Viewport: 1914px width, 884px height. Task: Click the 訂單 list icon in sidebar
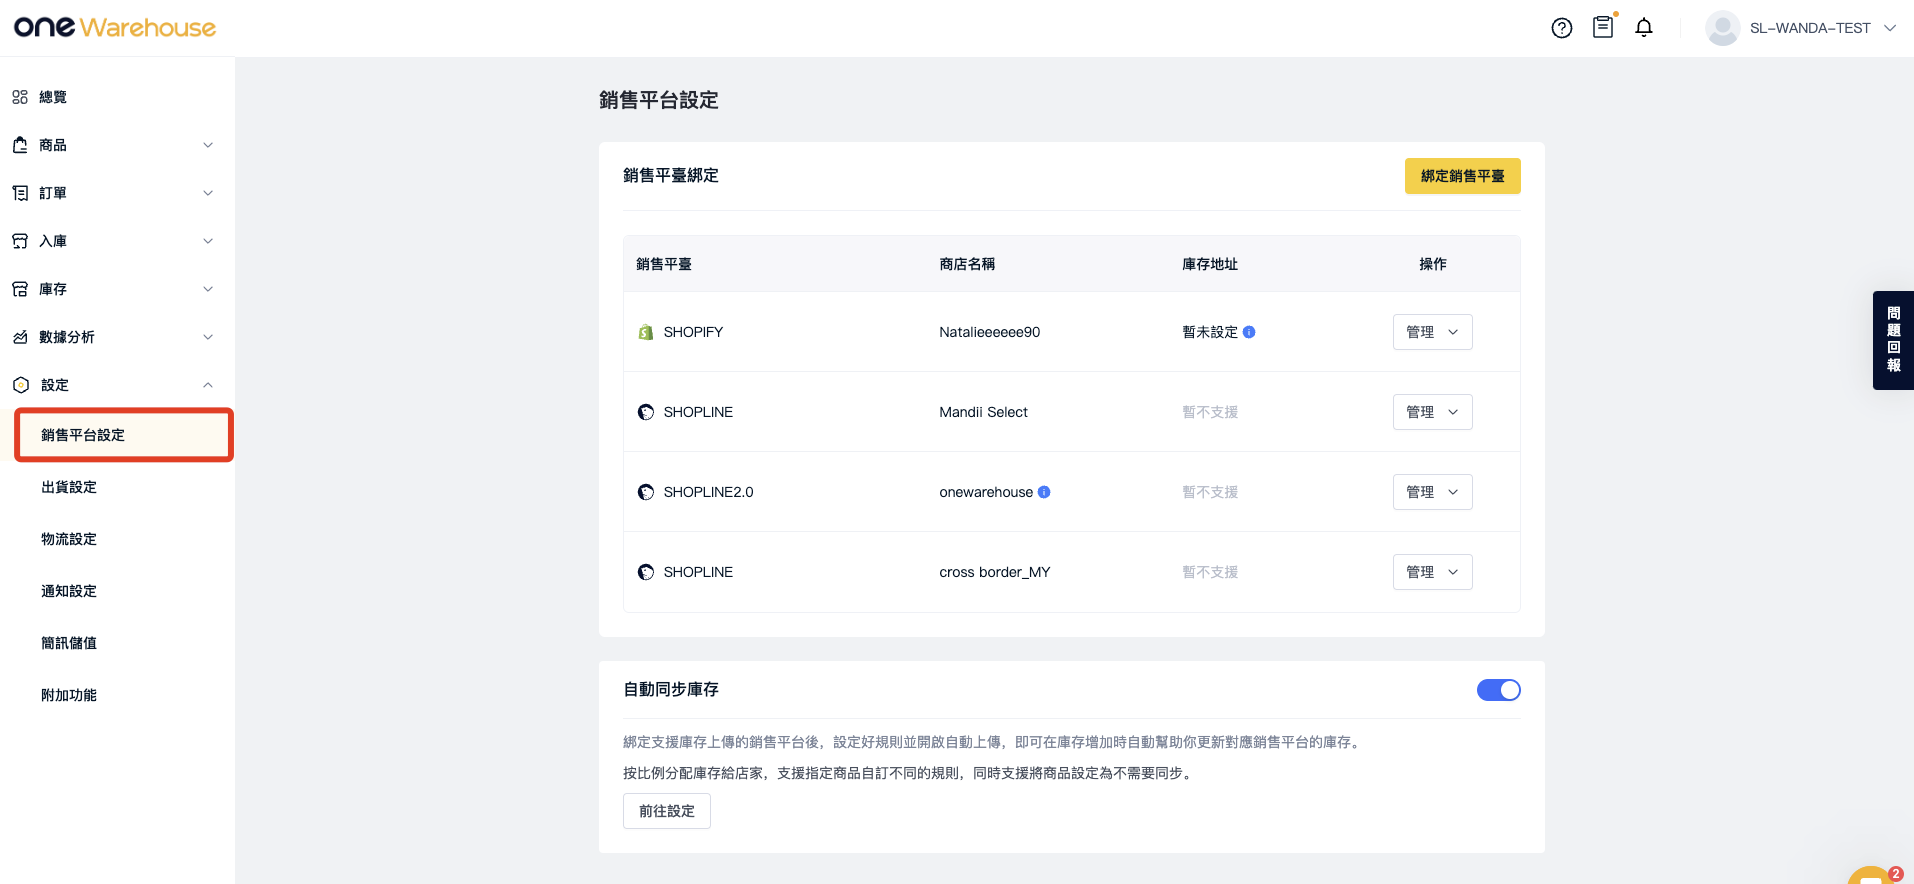click(20, 193)
